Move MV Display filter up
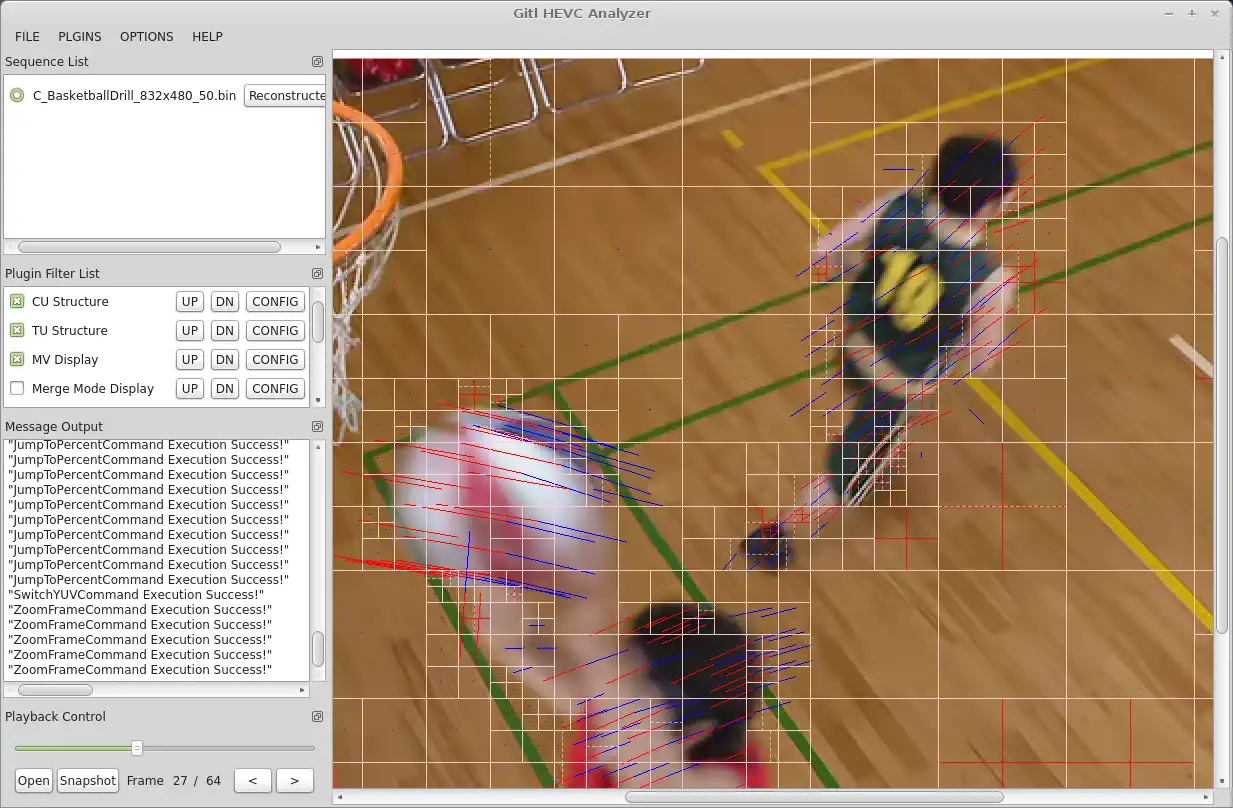This screenshot has height=808, width=1233. pyautogui.click(x=190, y=360)
